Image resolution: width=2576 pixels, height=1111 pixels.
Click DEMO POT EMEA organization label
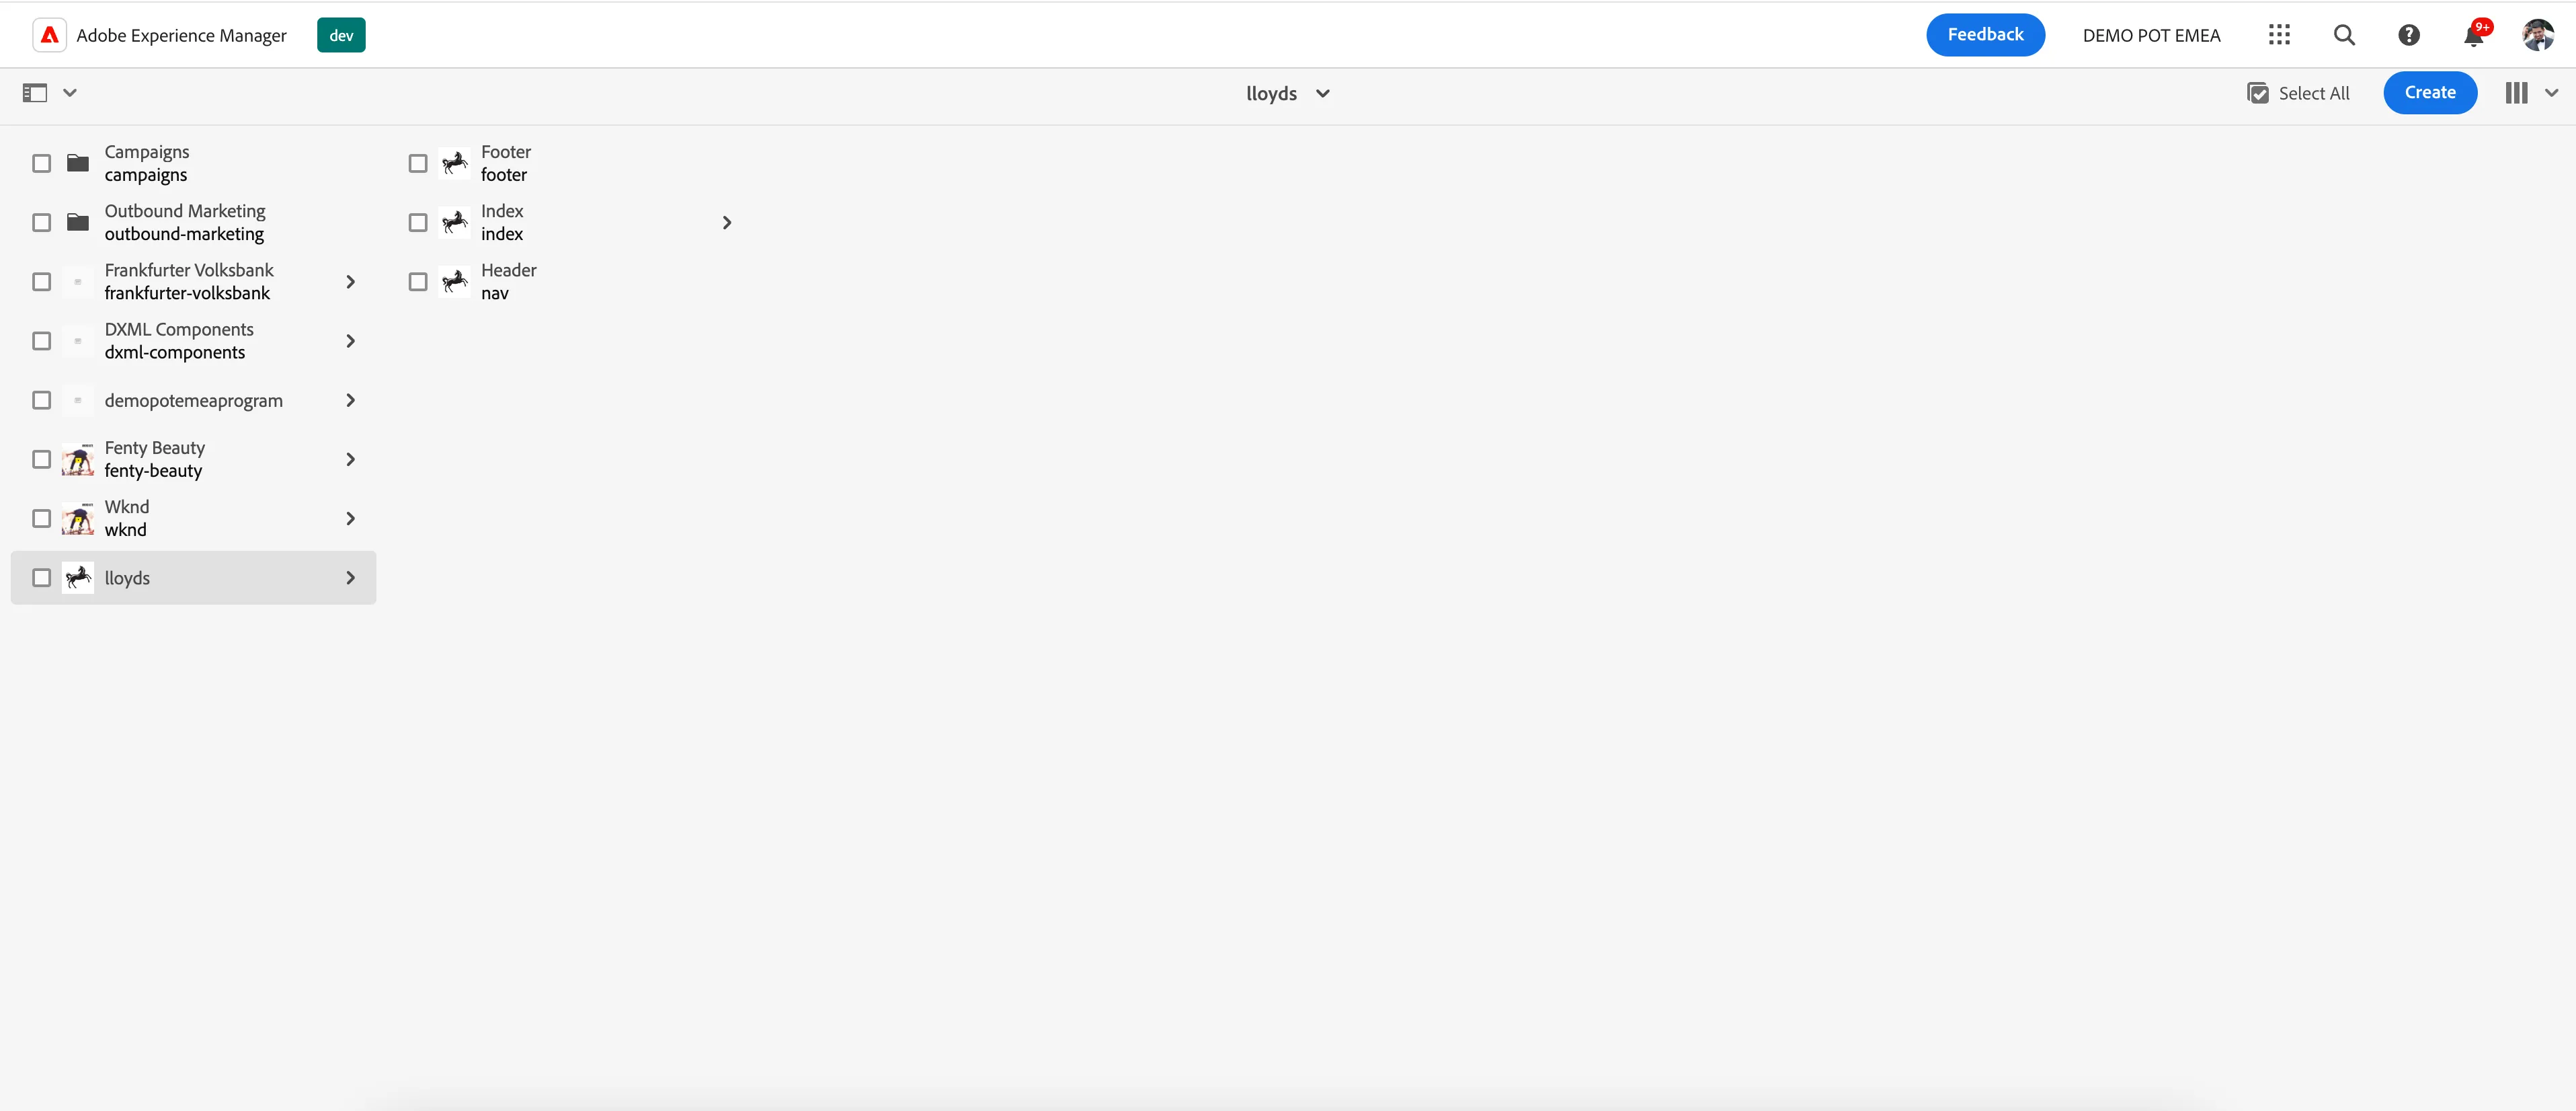2151,35
